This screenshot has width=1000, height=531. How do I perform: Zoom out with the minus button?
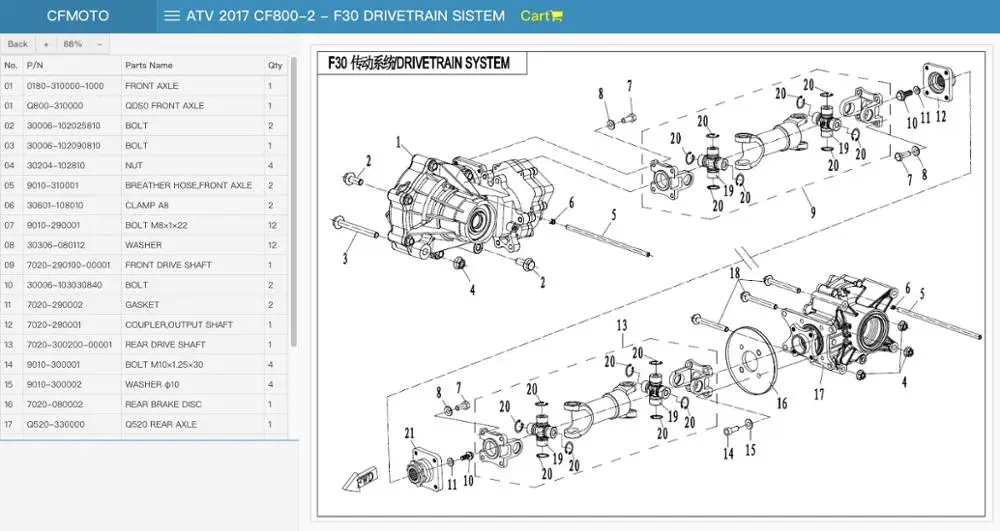[99, 44]
